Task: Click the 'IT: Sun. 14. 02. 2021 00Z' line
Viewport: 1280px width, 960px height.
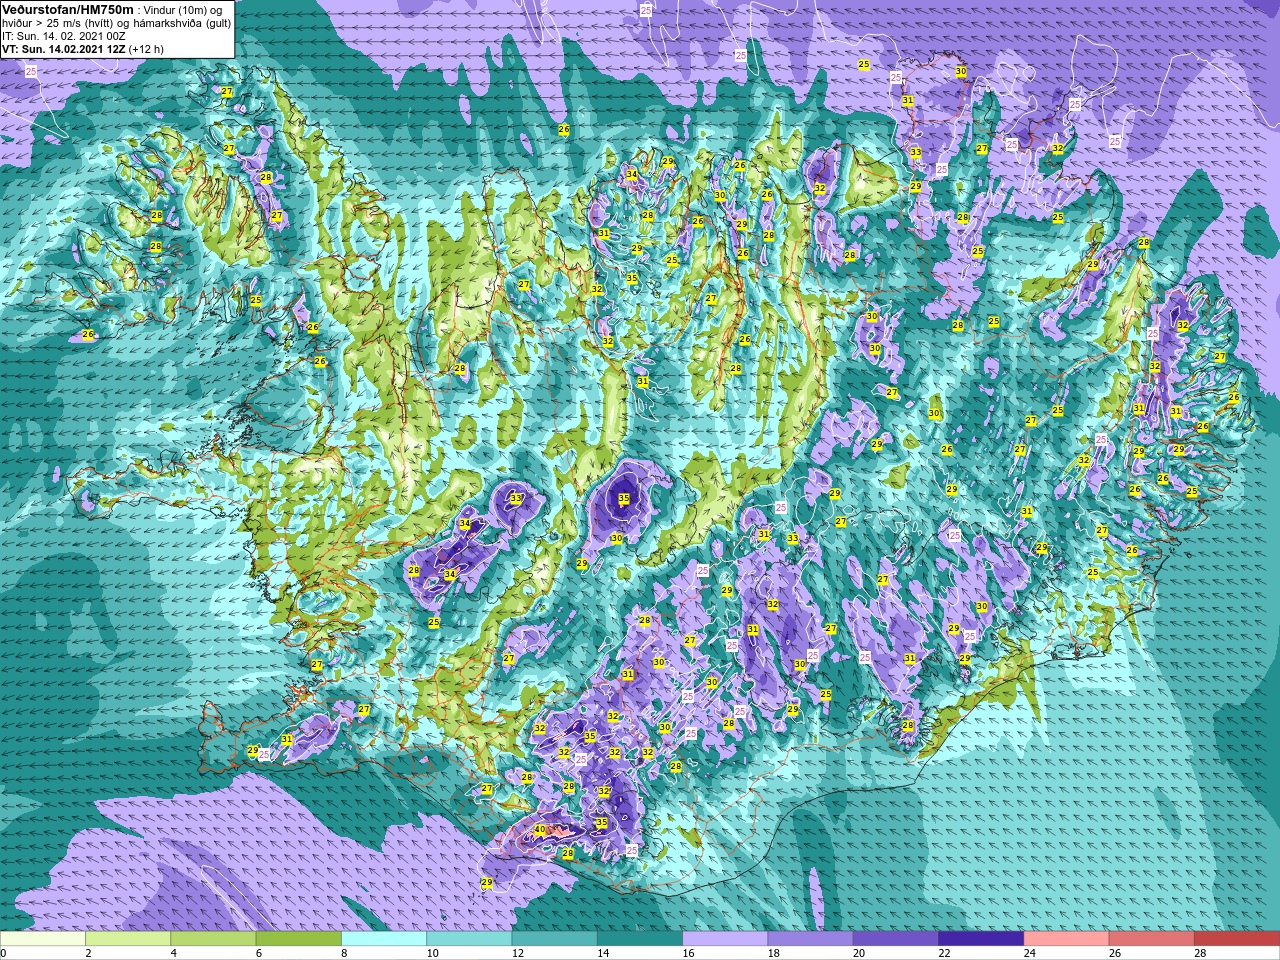Action: [63, 35]
